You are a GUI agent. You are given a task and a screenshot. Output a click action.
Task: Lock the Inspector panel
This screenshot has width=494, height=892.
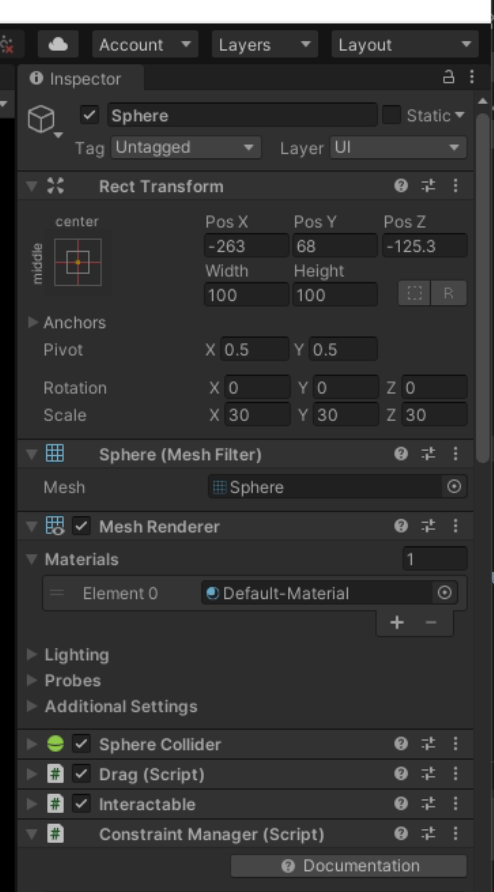point(448,77)
